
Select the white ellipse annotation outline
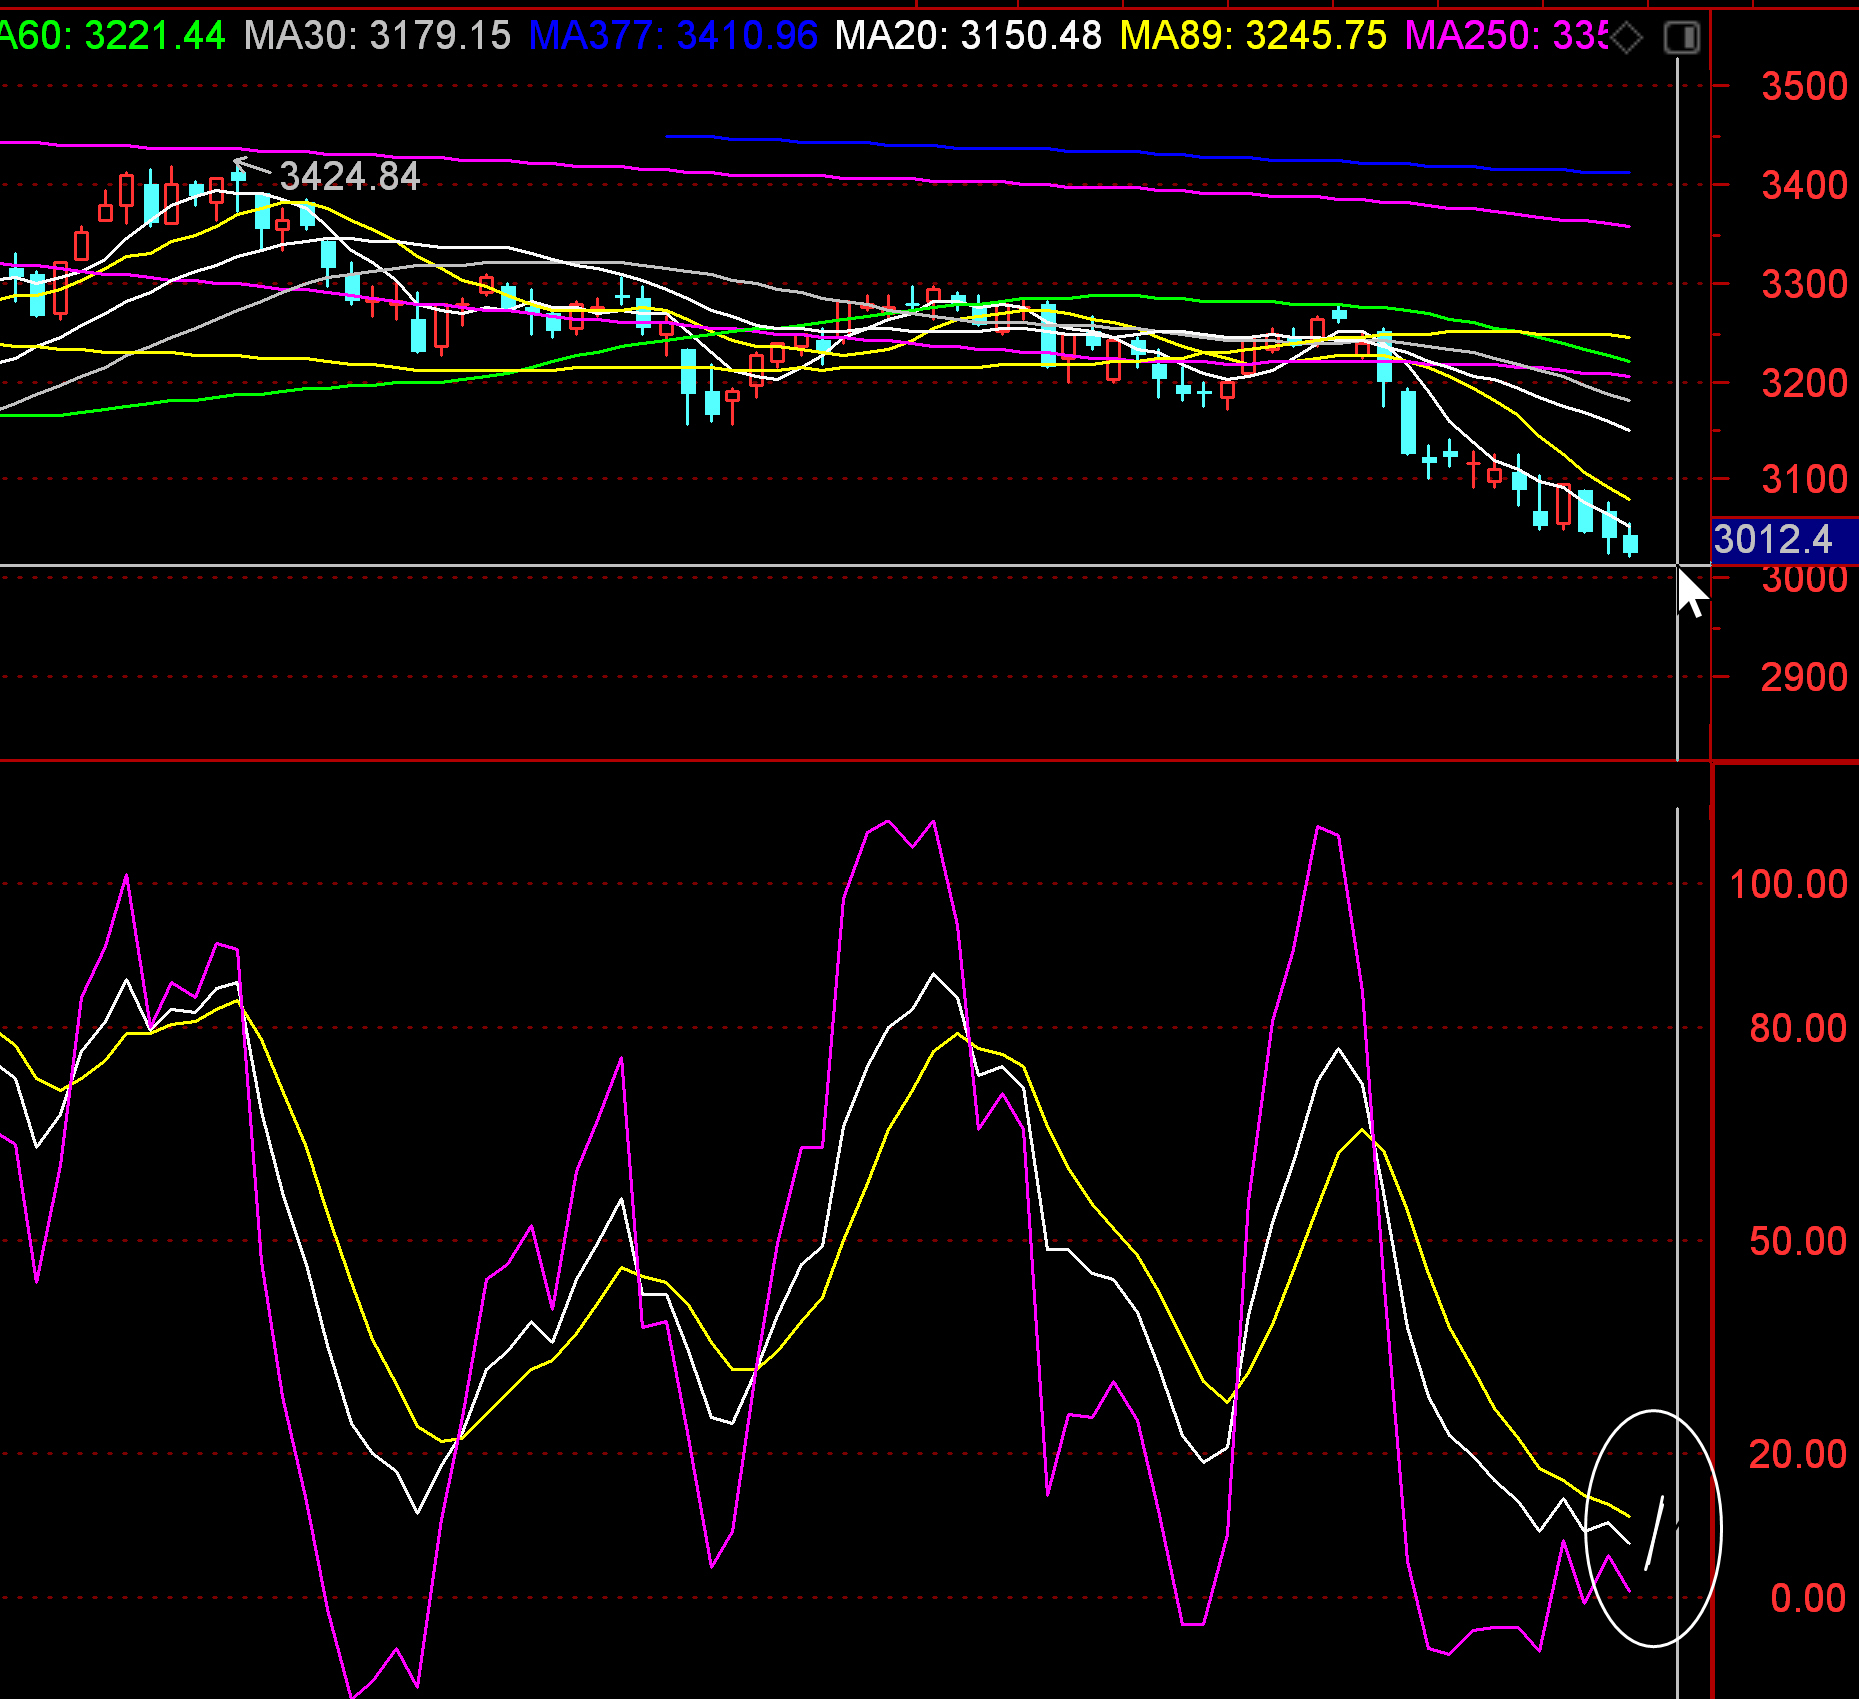pyautogui.click(x=1587, y=1529)
